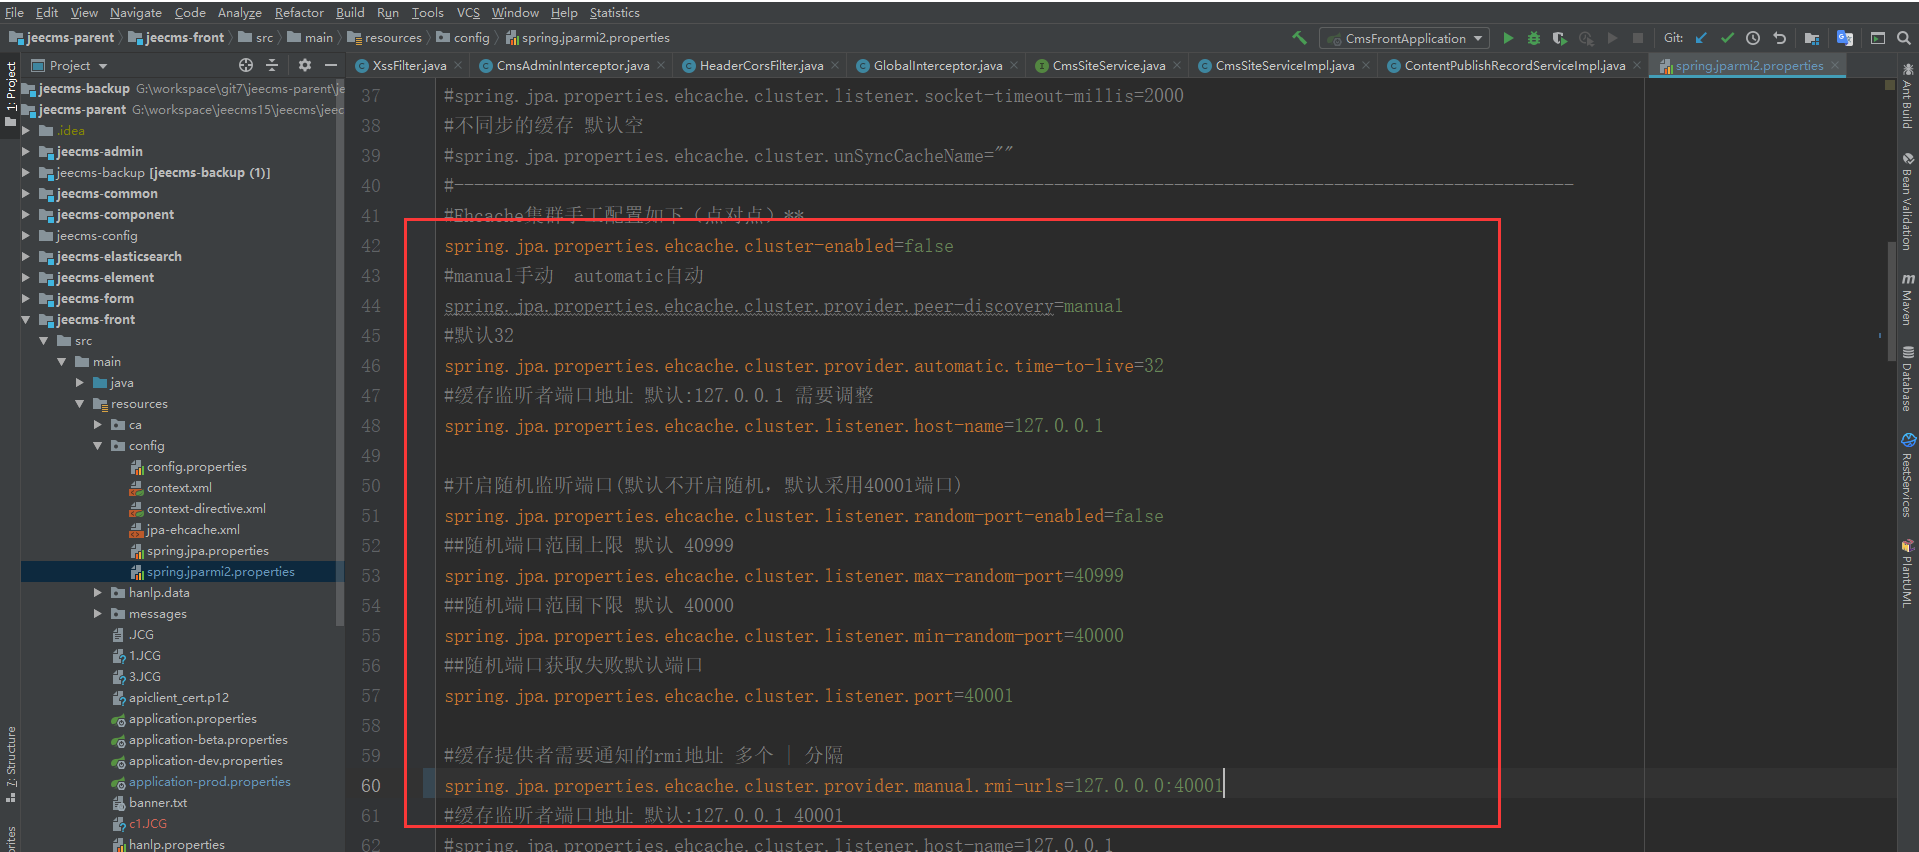Image resolution: width=1919 pixels, height=852 pixels.
Task: Click the Translate plugin icon
Action: click(x=1845, y=38)
